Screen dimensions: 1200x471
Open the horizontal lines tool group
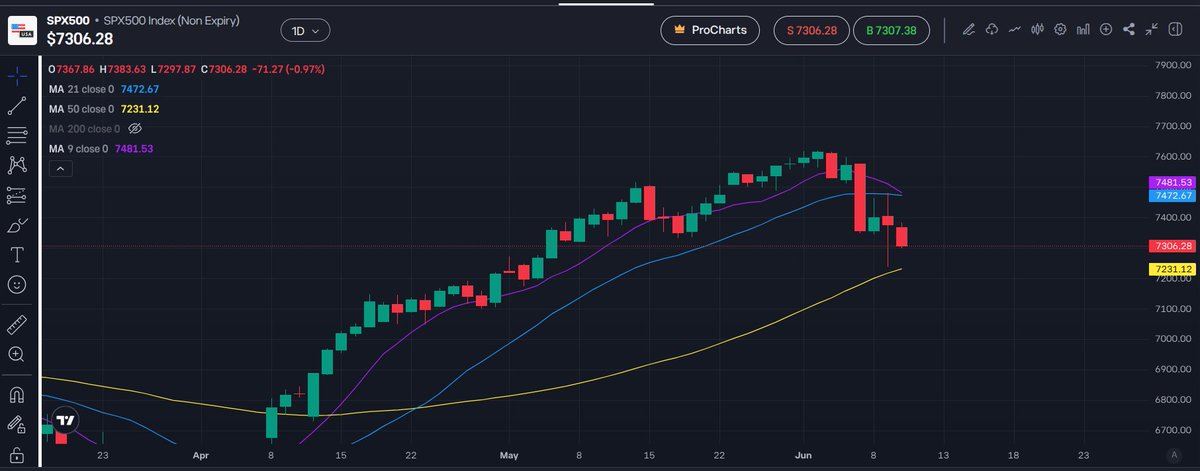point(17,135)
